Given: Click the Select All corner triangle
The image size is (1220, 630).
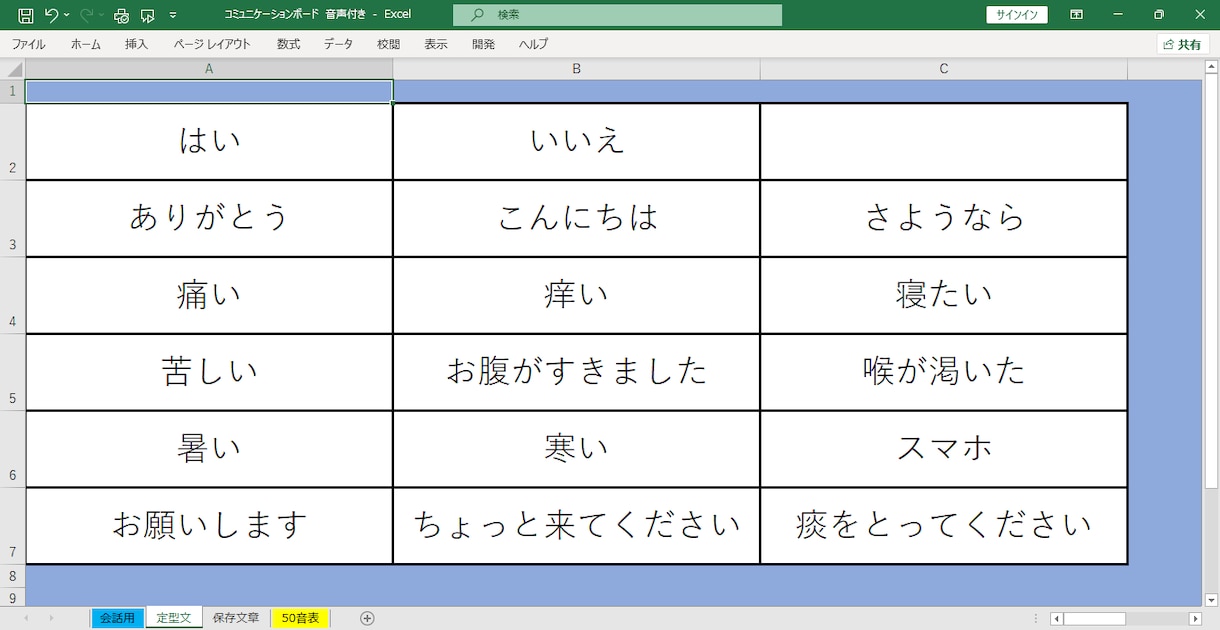Looking at the screenshot, I should point(13,69).
